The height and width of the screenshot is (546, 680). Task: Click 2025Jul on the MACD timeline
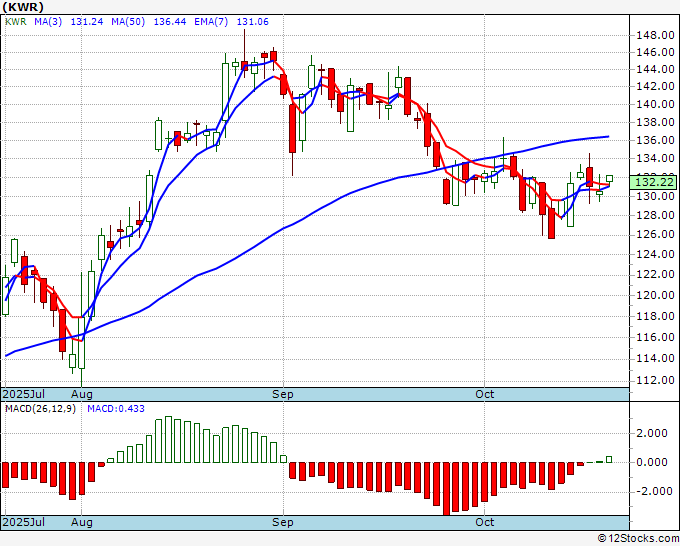point(23,522)
